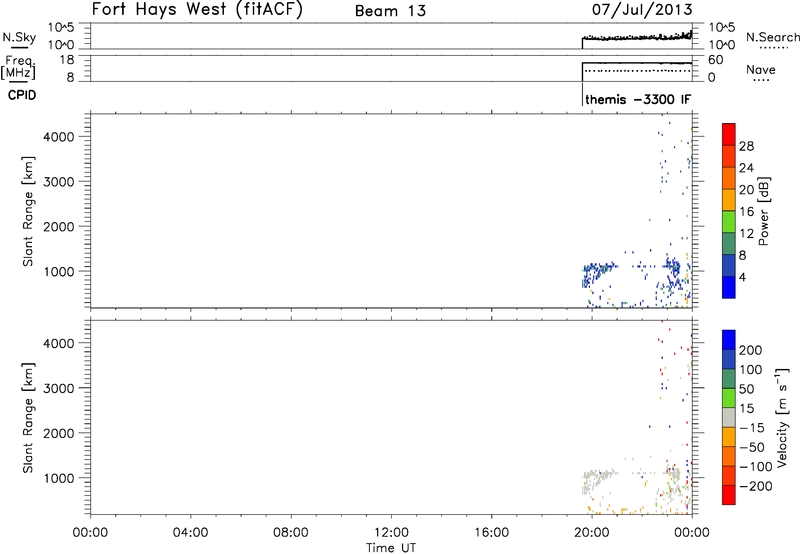This screenshot has height=554, width=800.
Task: Click the '20:00' time axis tick label
Action: [591, 533]
